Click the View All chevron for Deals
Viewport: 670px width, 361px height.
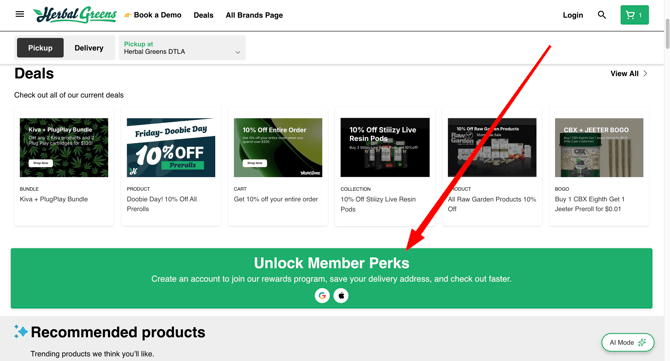pyautogui.click(x=645, y=73)
